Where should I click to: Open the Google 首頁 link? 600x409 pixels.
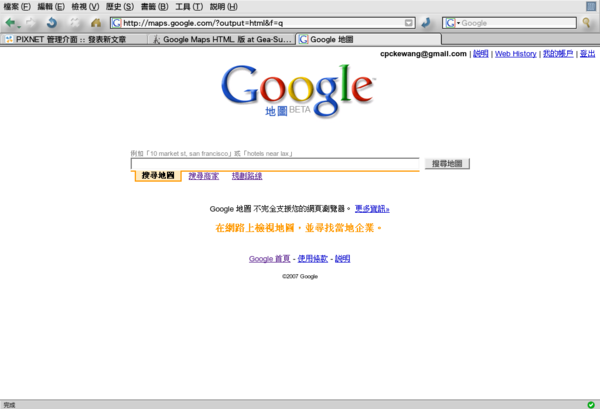pos(269,259)
